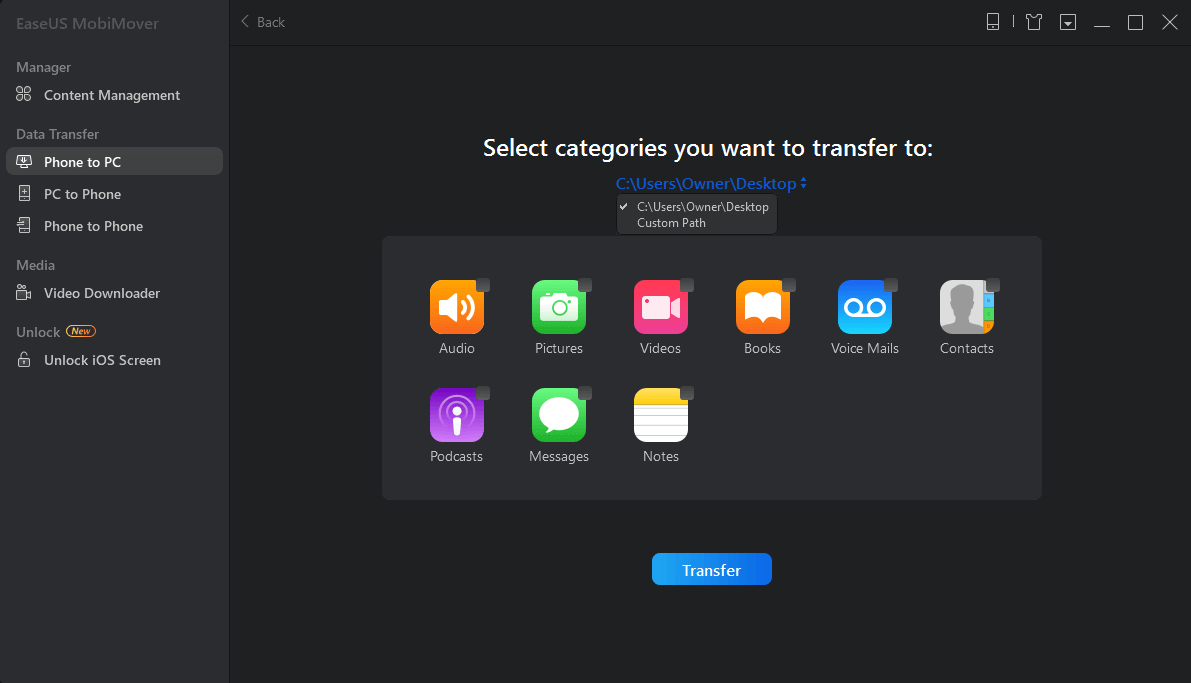
Task: Toggle the checkbox on the Contacts category
Action: pos(991,284)
